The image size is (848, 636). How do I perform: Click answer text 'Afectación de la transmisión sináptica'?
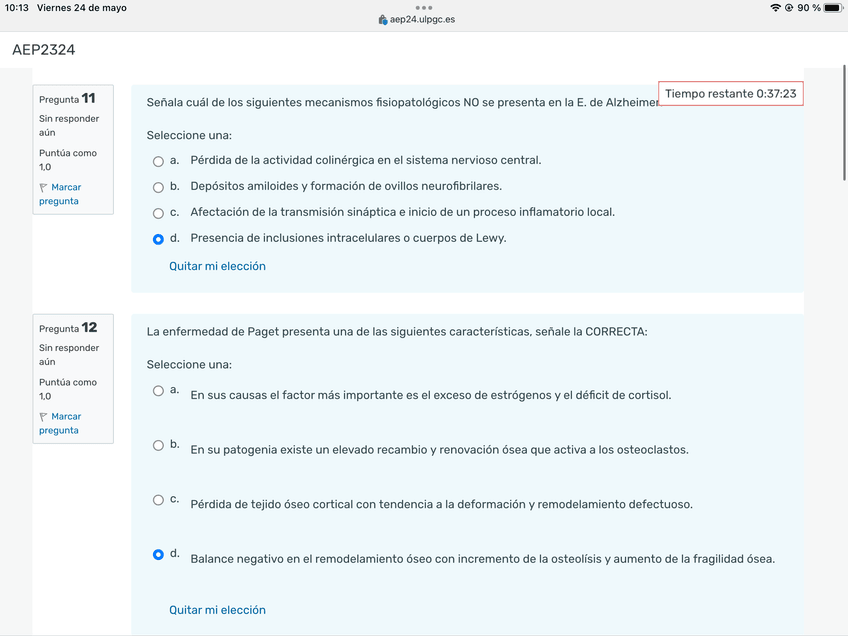click(402, 212)
